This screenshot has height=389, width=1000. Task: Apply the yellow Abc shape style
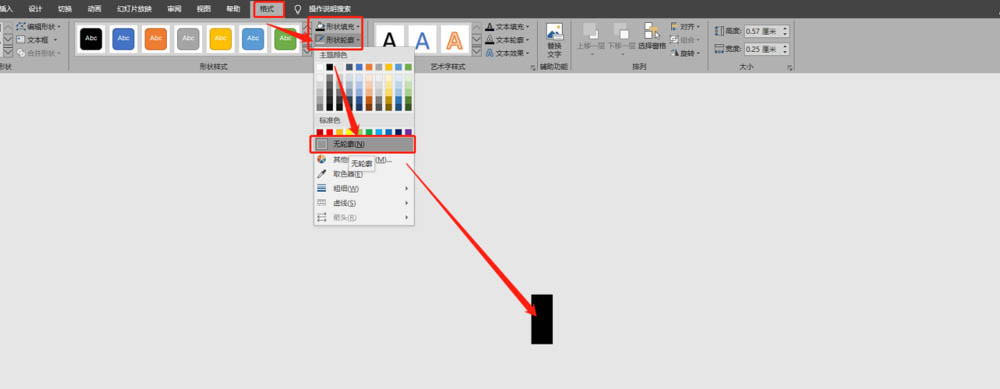(x=221, y=39)
